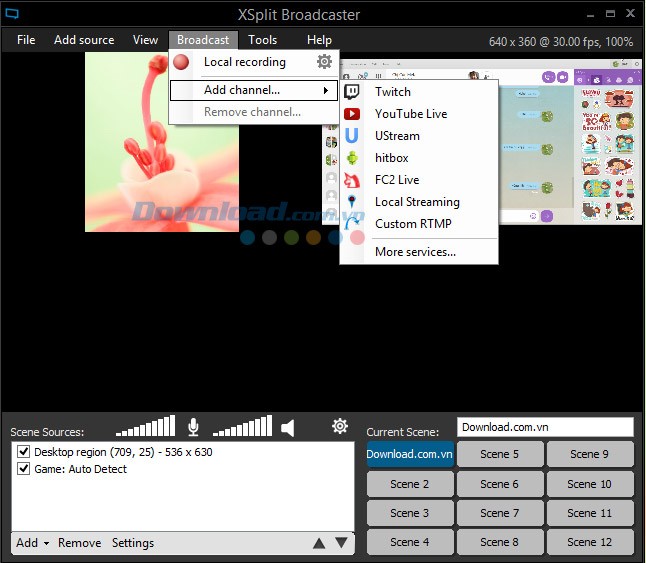Click the Local Streaming pin icon
646x563 pixels.
coord(351,201)
